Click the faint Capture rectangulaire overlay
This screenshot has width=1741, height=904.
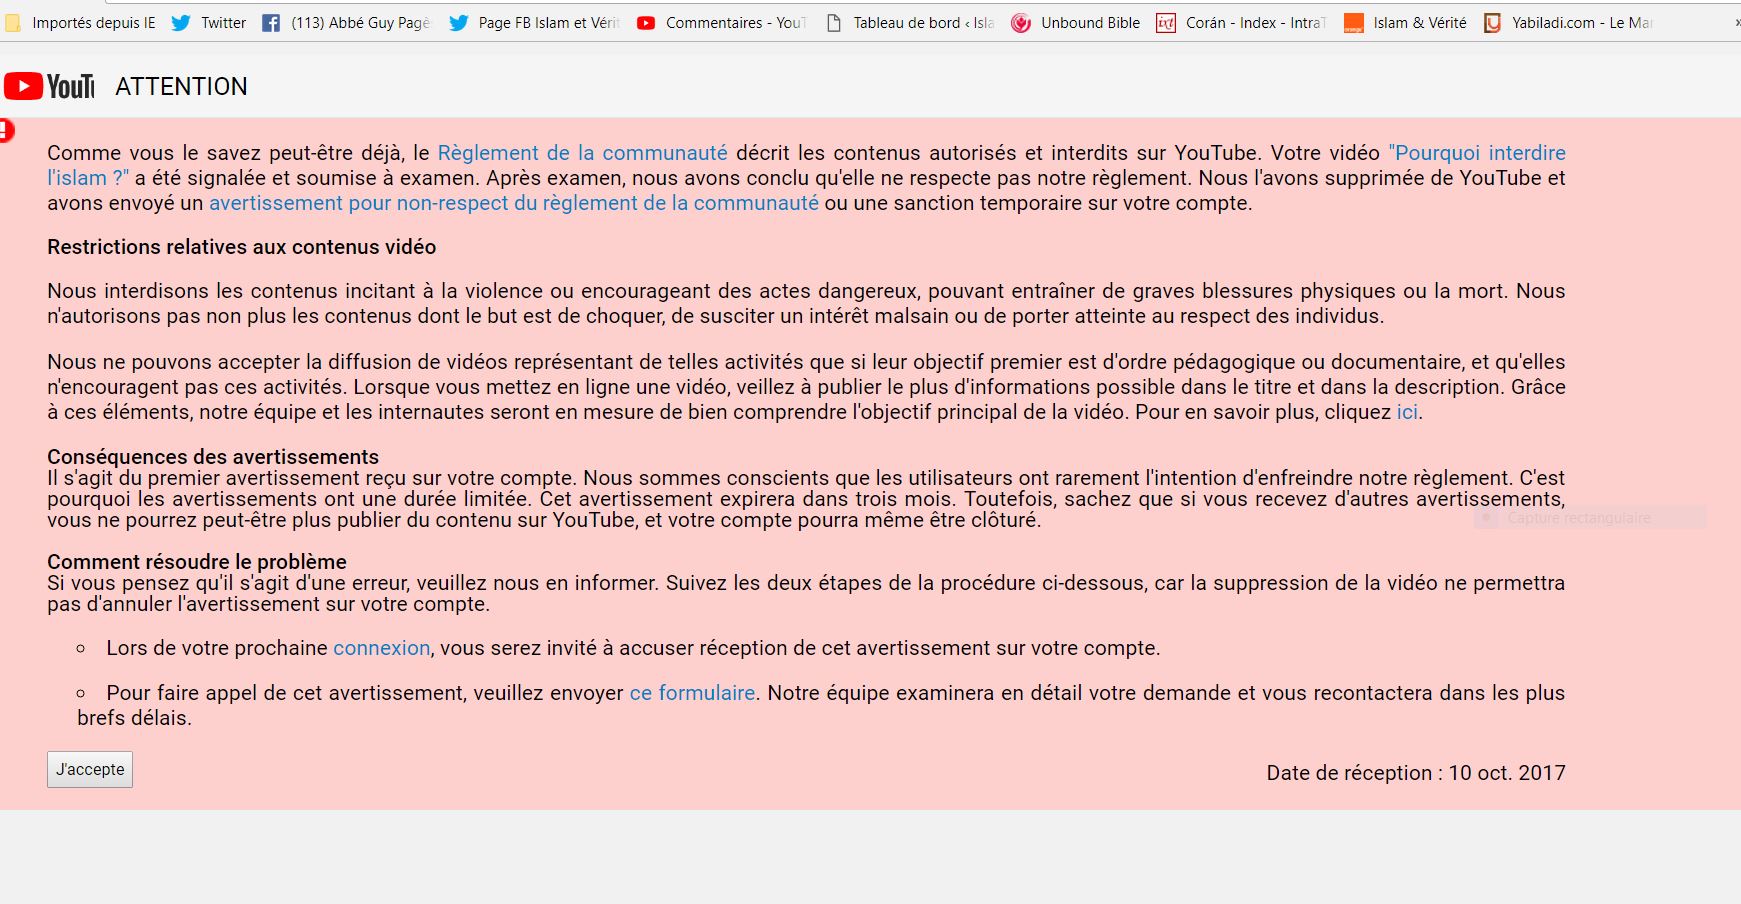pyautogui.click(x=1590, y=518)
